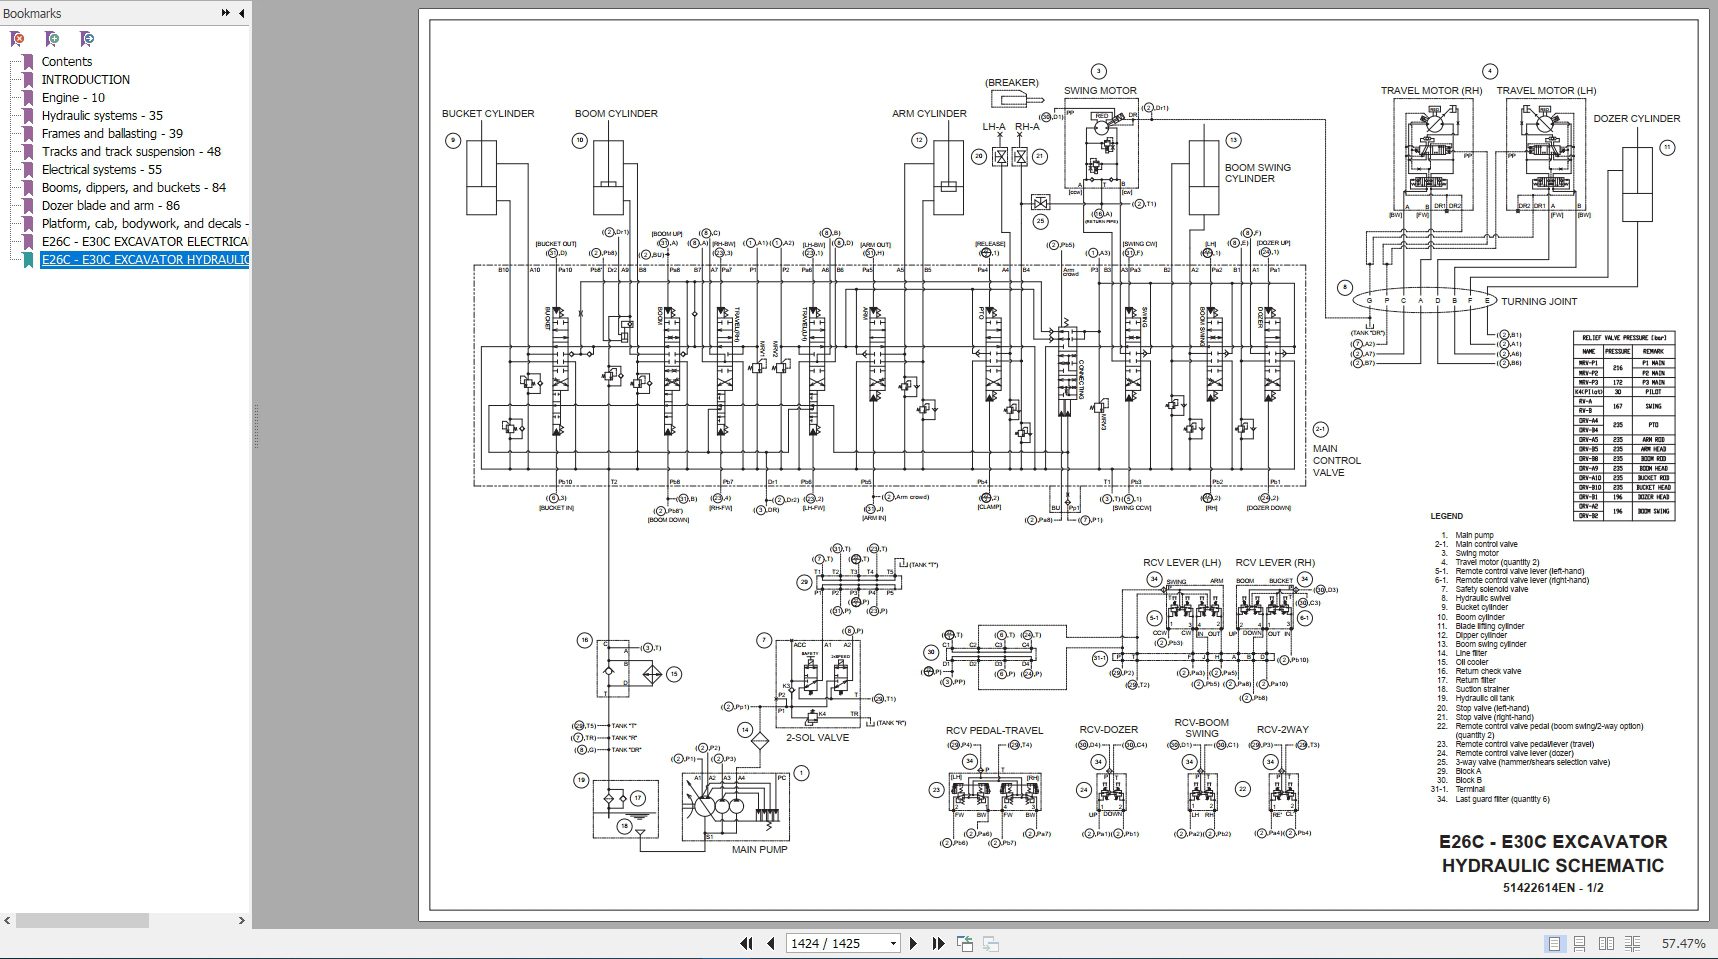Viewport: 1718px width, 959px height.
Task: Delete the selected bookmark
Action: 14,38
